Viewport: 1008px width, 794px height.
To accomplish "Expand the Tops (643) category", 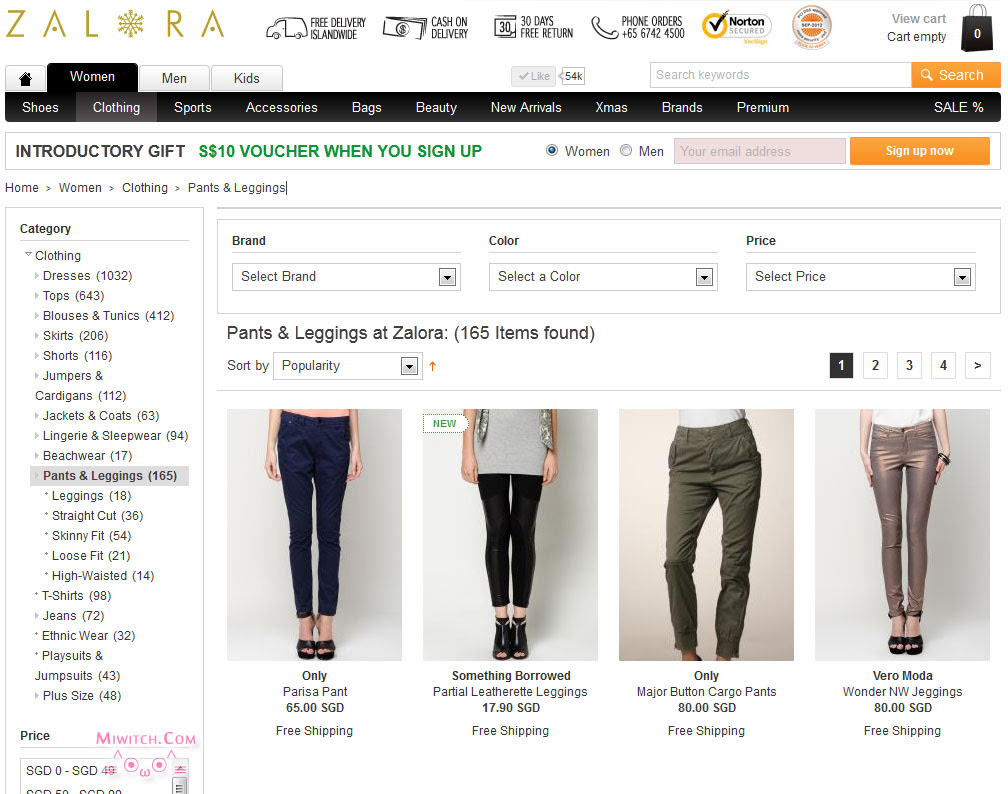I will [37, 296].
